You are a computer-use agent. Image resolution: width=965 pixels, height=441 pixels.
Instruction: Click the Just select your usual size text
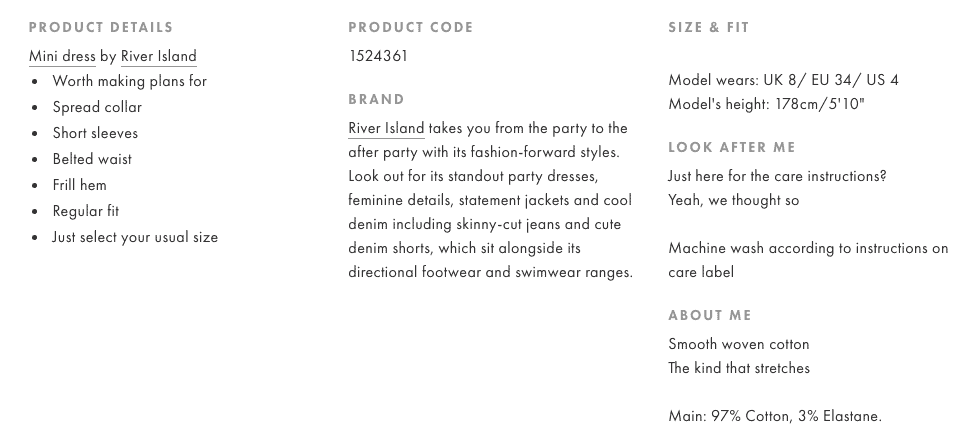[x=135, y=237]
